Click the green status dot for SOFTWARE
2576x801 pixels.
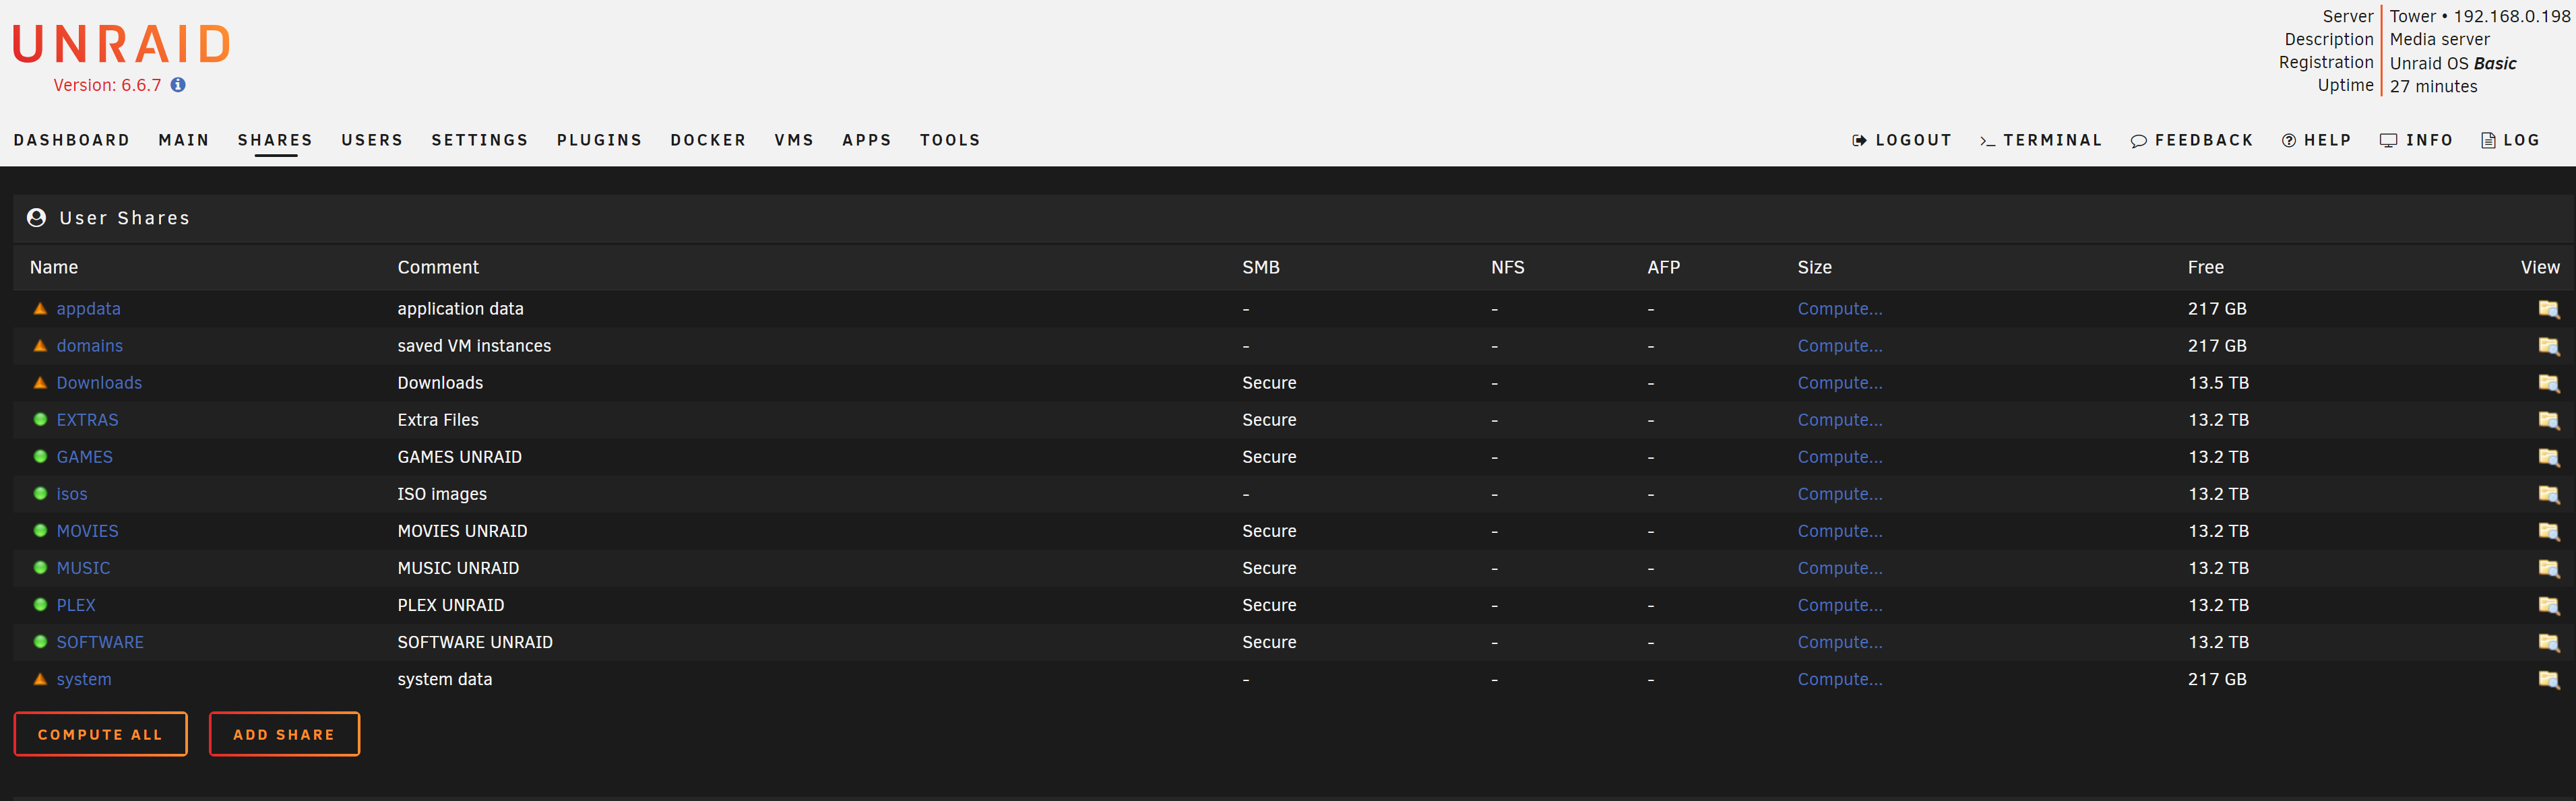pos(40,641)
